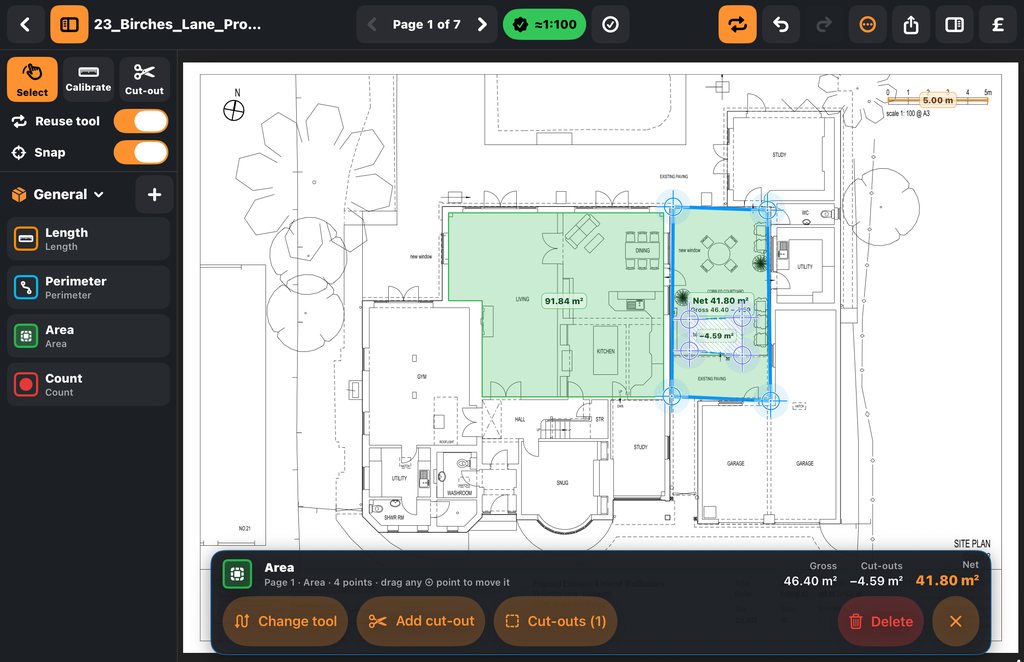Click the ≈1:100 scale badge
1024x662 pixels.
544,25
